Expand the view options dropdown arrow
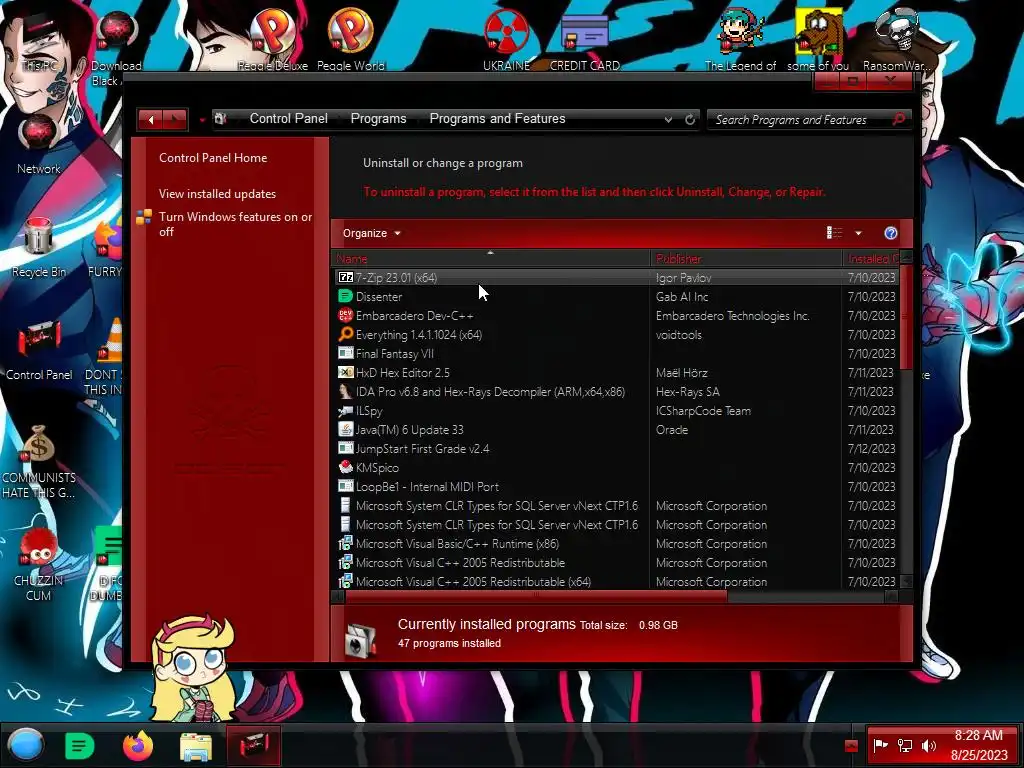1024x768 pixels. [858, 233]
